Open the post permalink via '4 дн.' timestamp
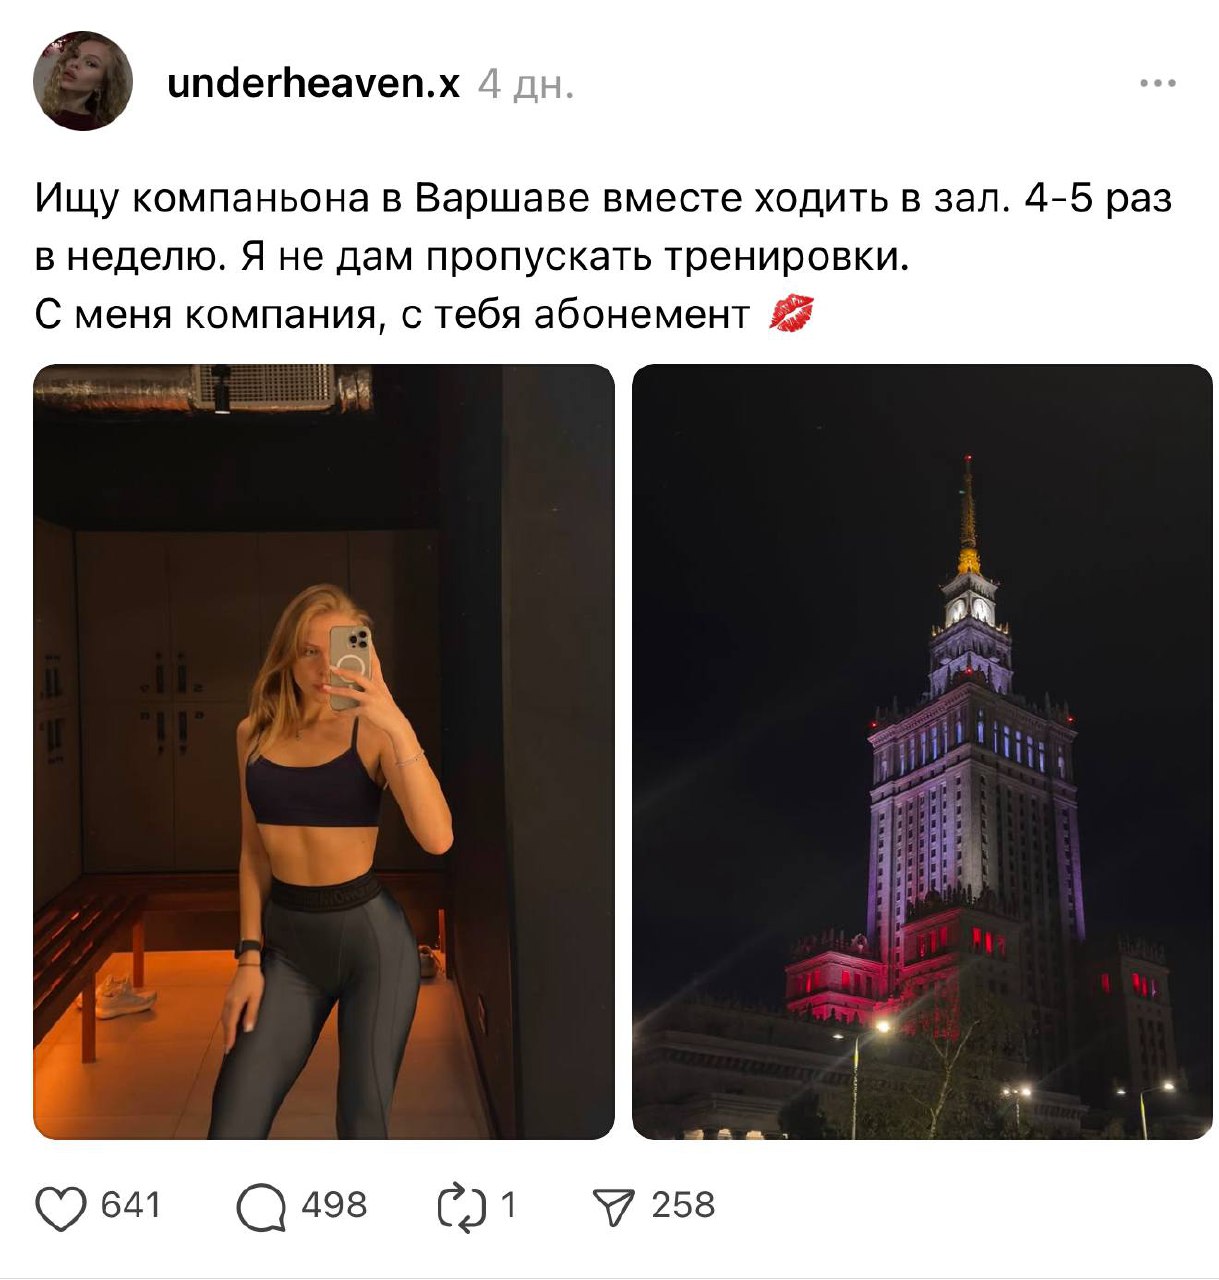1219x1280 pixels. [x=526, y=84]
